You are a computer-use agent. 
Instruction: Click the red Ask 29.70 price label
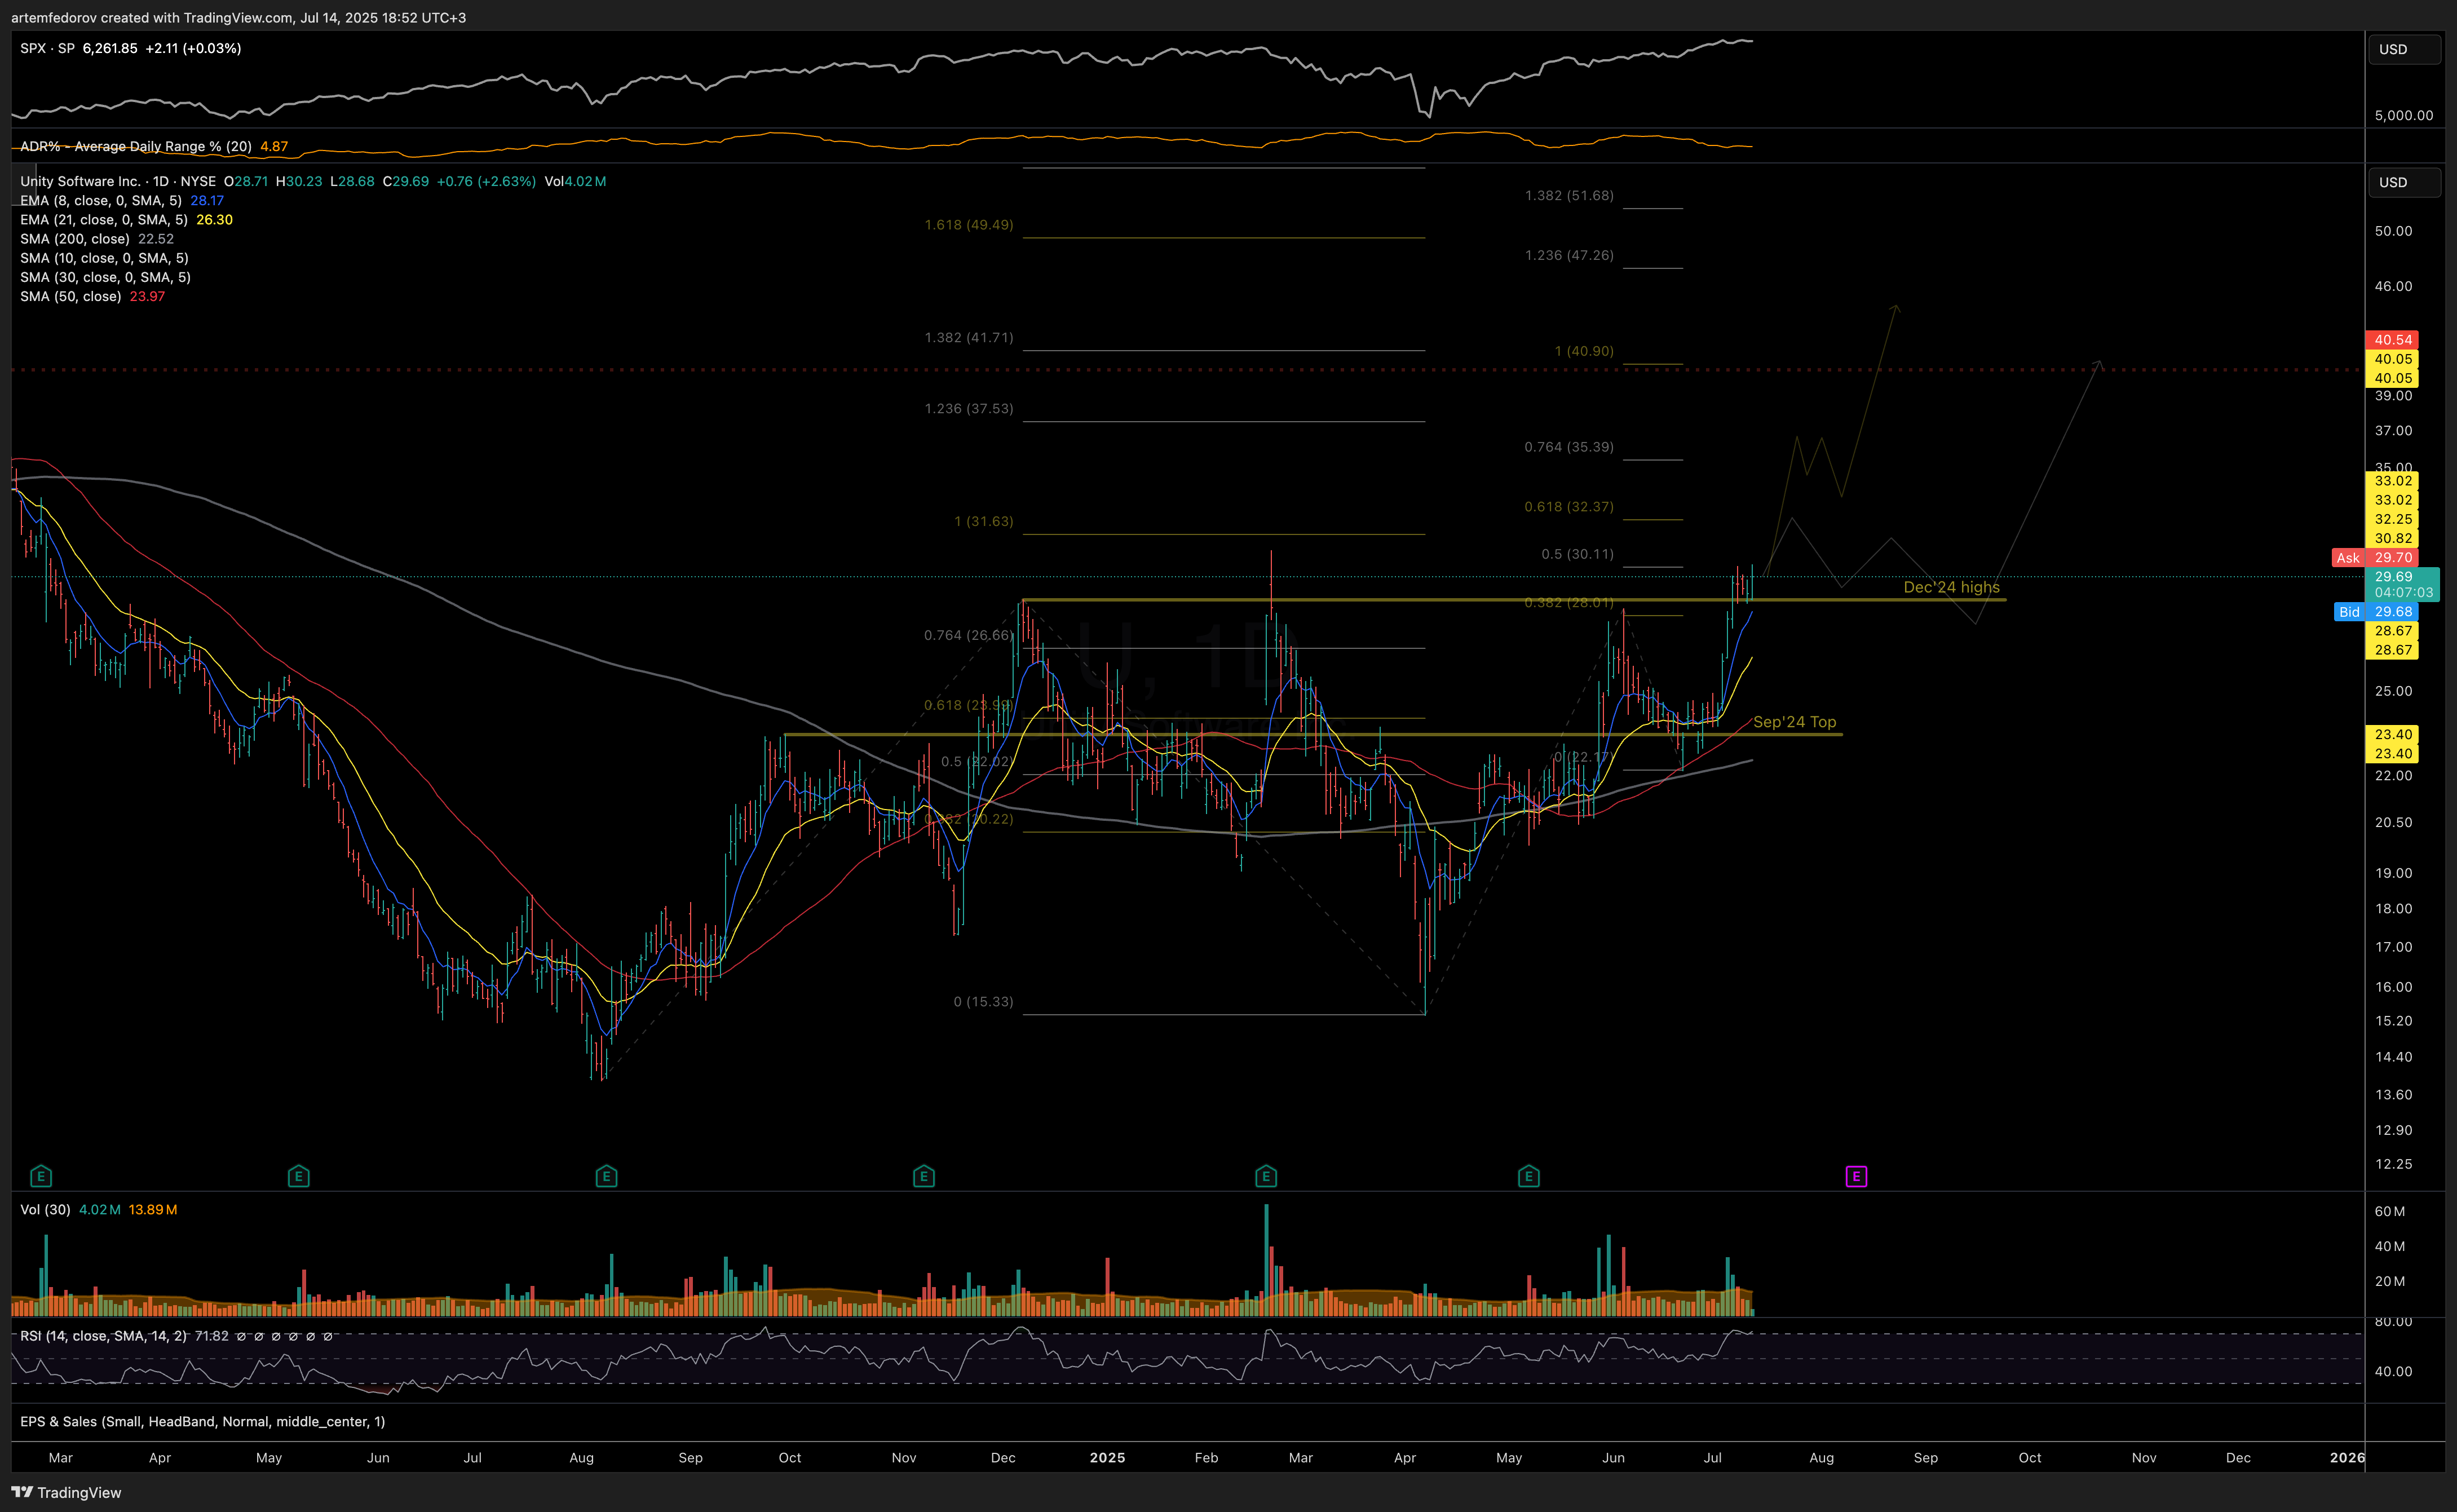[x=2376, y=557]
